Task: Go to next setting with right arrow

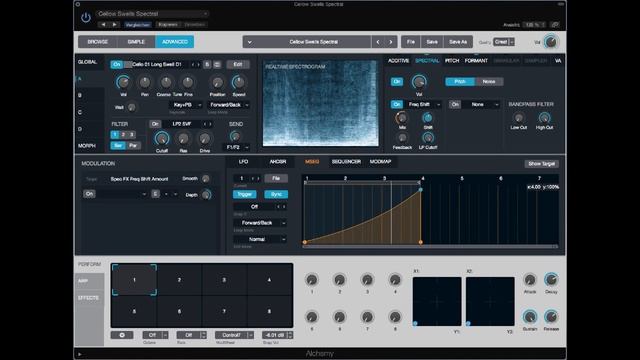Action: pyautogui.click(x=114, y=24)
